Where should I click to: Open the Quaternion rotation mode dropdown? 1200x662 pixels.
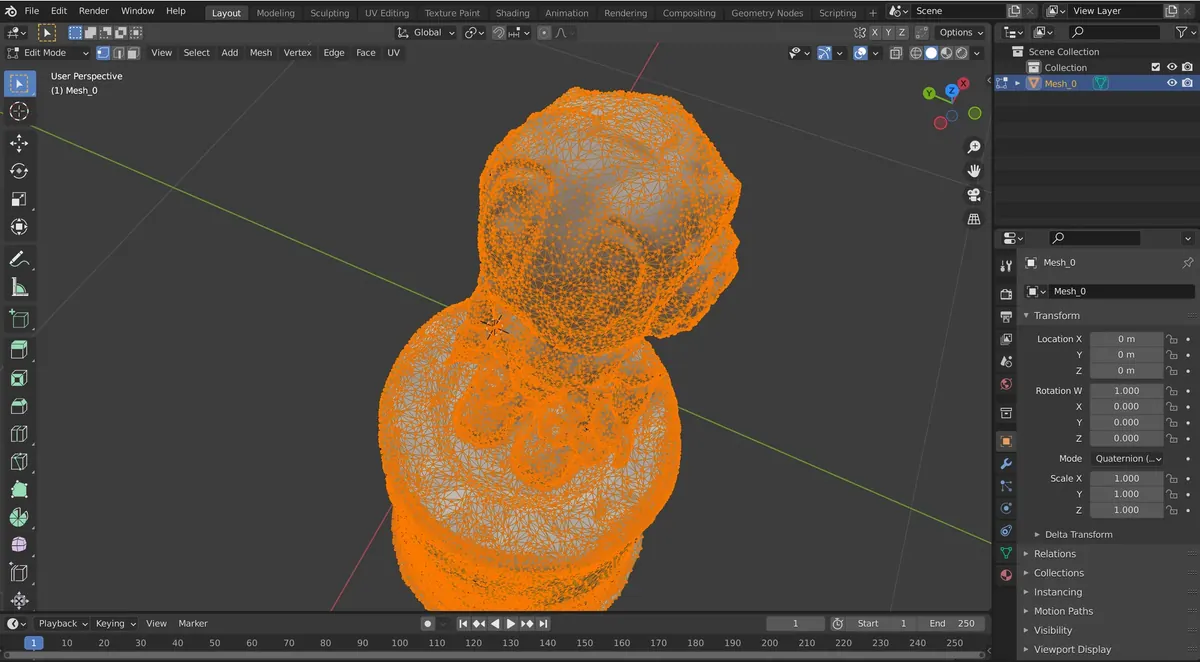coord(1126,458)
